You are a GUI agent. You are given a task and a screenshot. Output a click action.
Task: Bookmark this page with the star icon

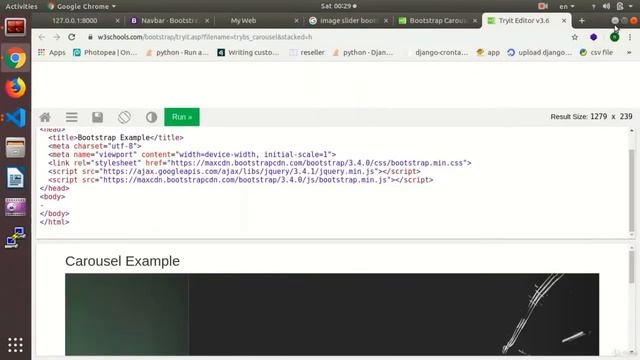[575, 37]
